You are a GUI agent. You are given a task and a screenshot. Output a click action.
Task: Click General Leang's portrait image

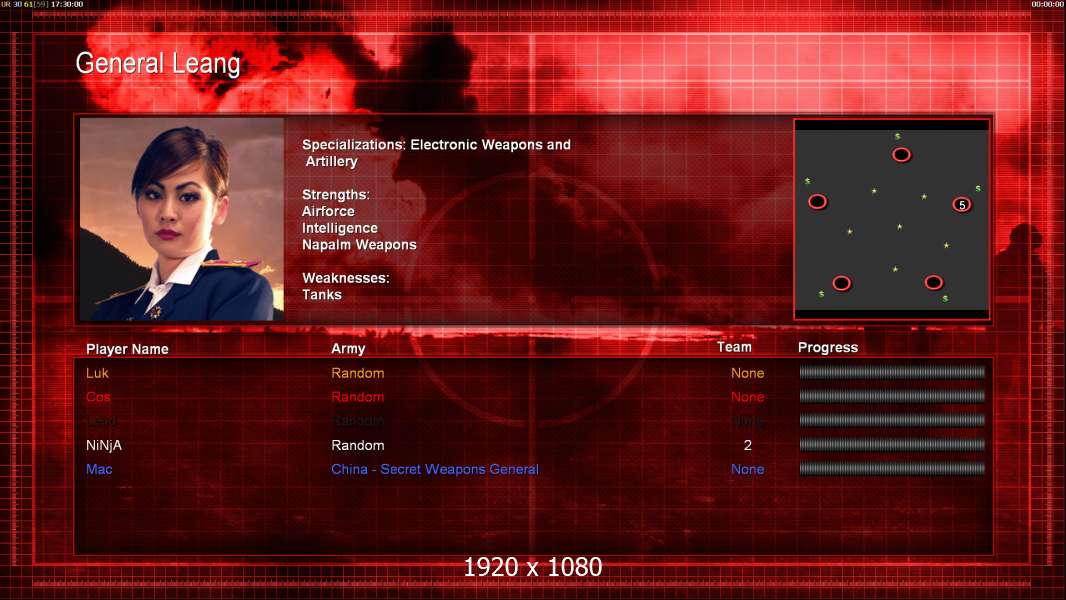(182, 219)
